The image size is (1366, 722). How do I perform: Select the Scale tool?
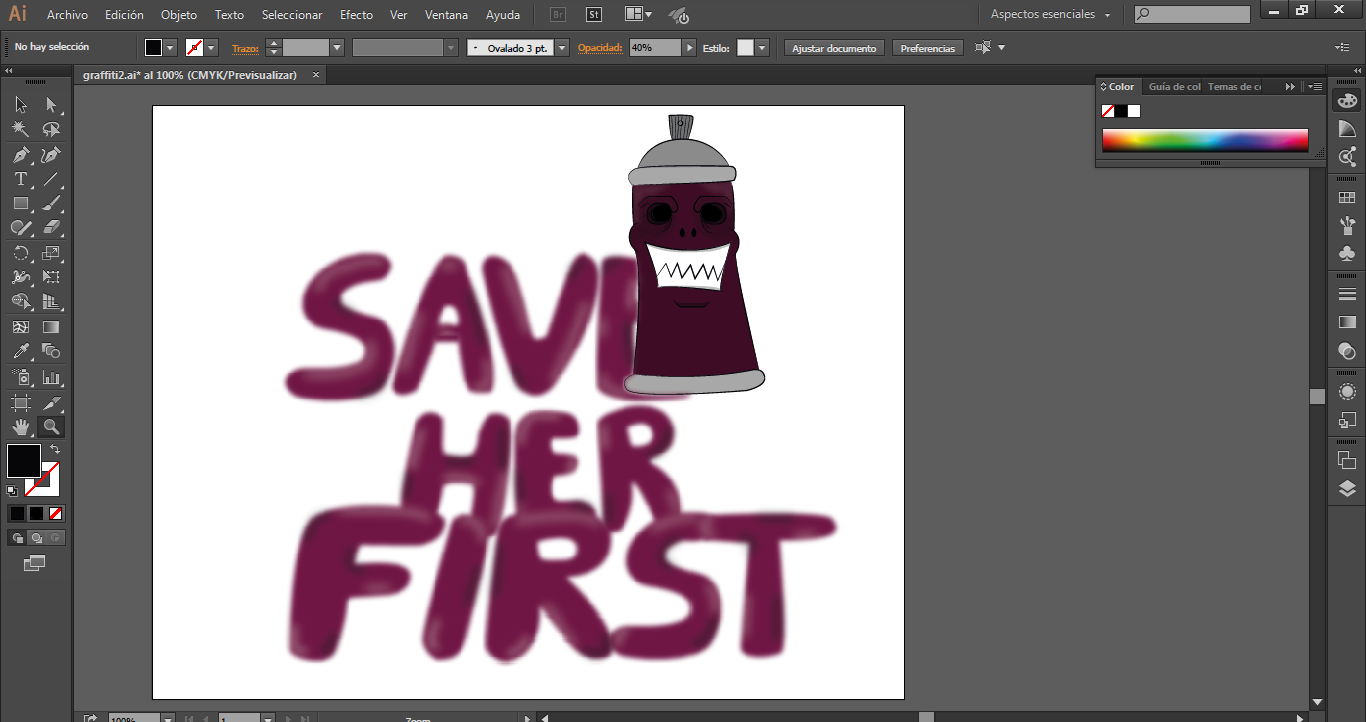(x=51, y=254)
